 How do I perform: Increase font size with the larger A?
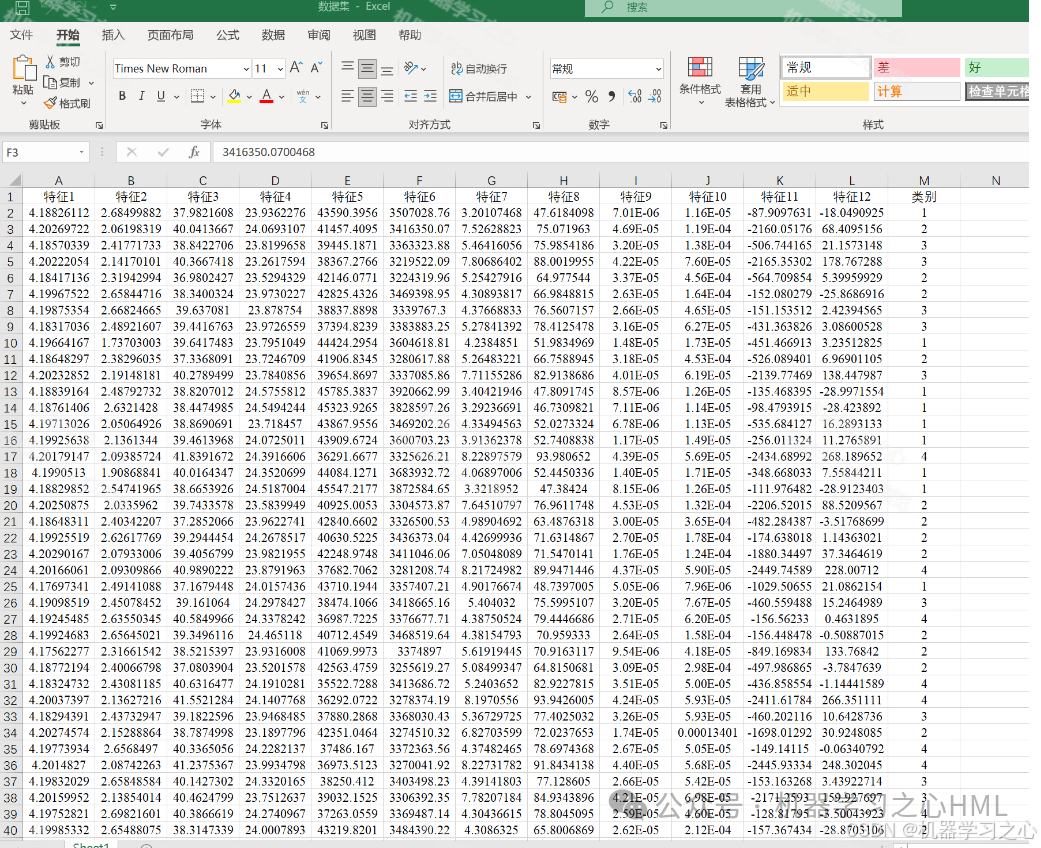(x=296, y=68)
